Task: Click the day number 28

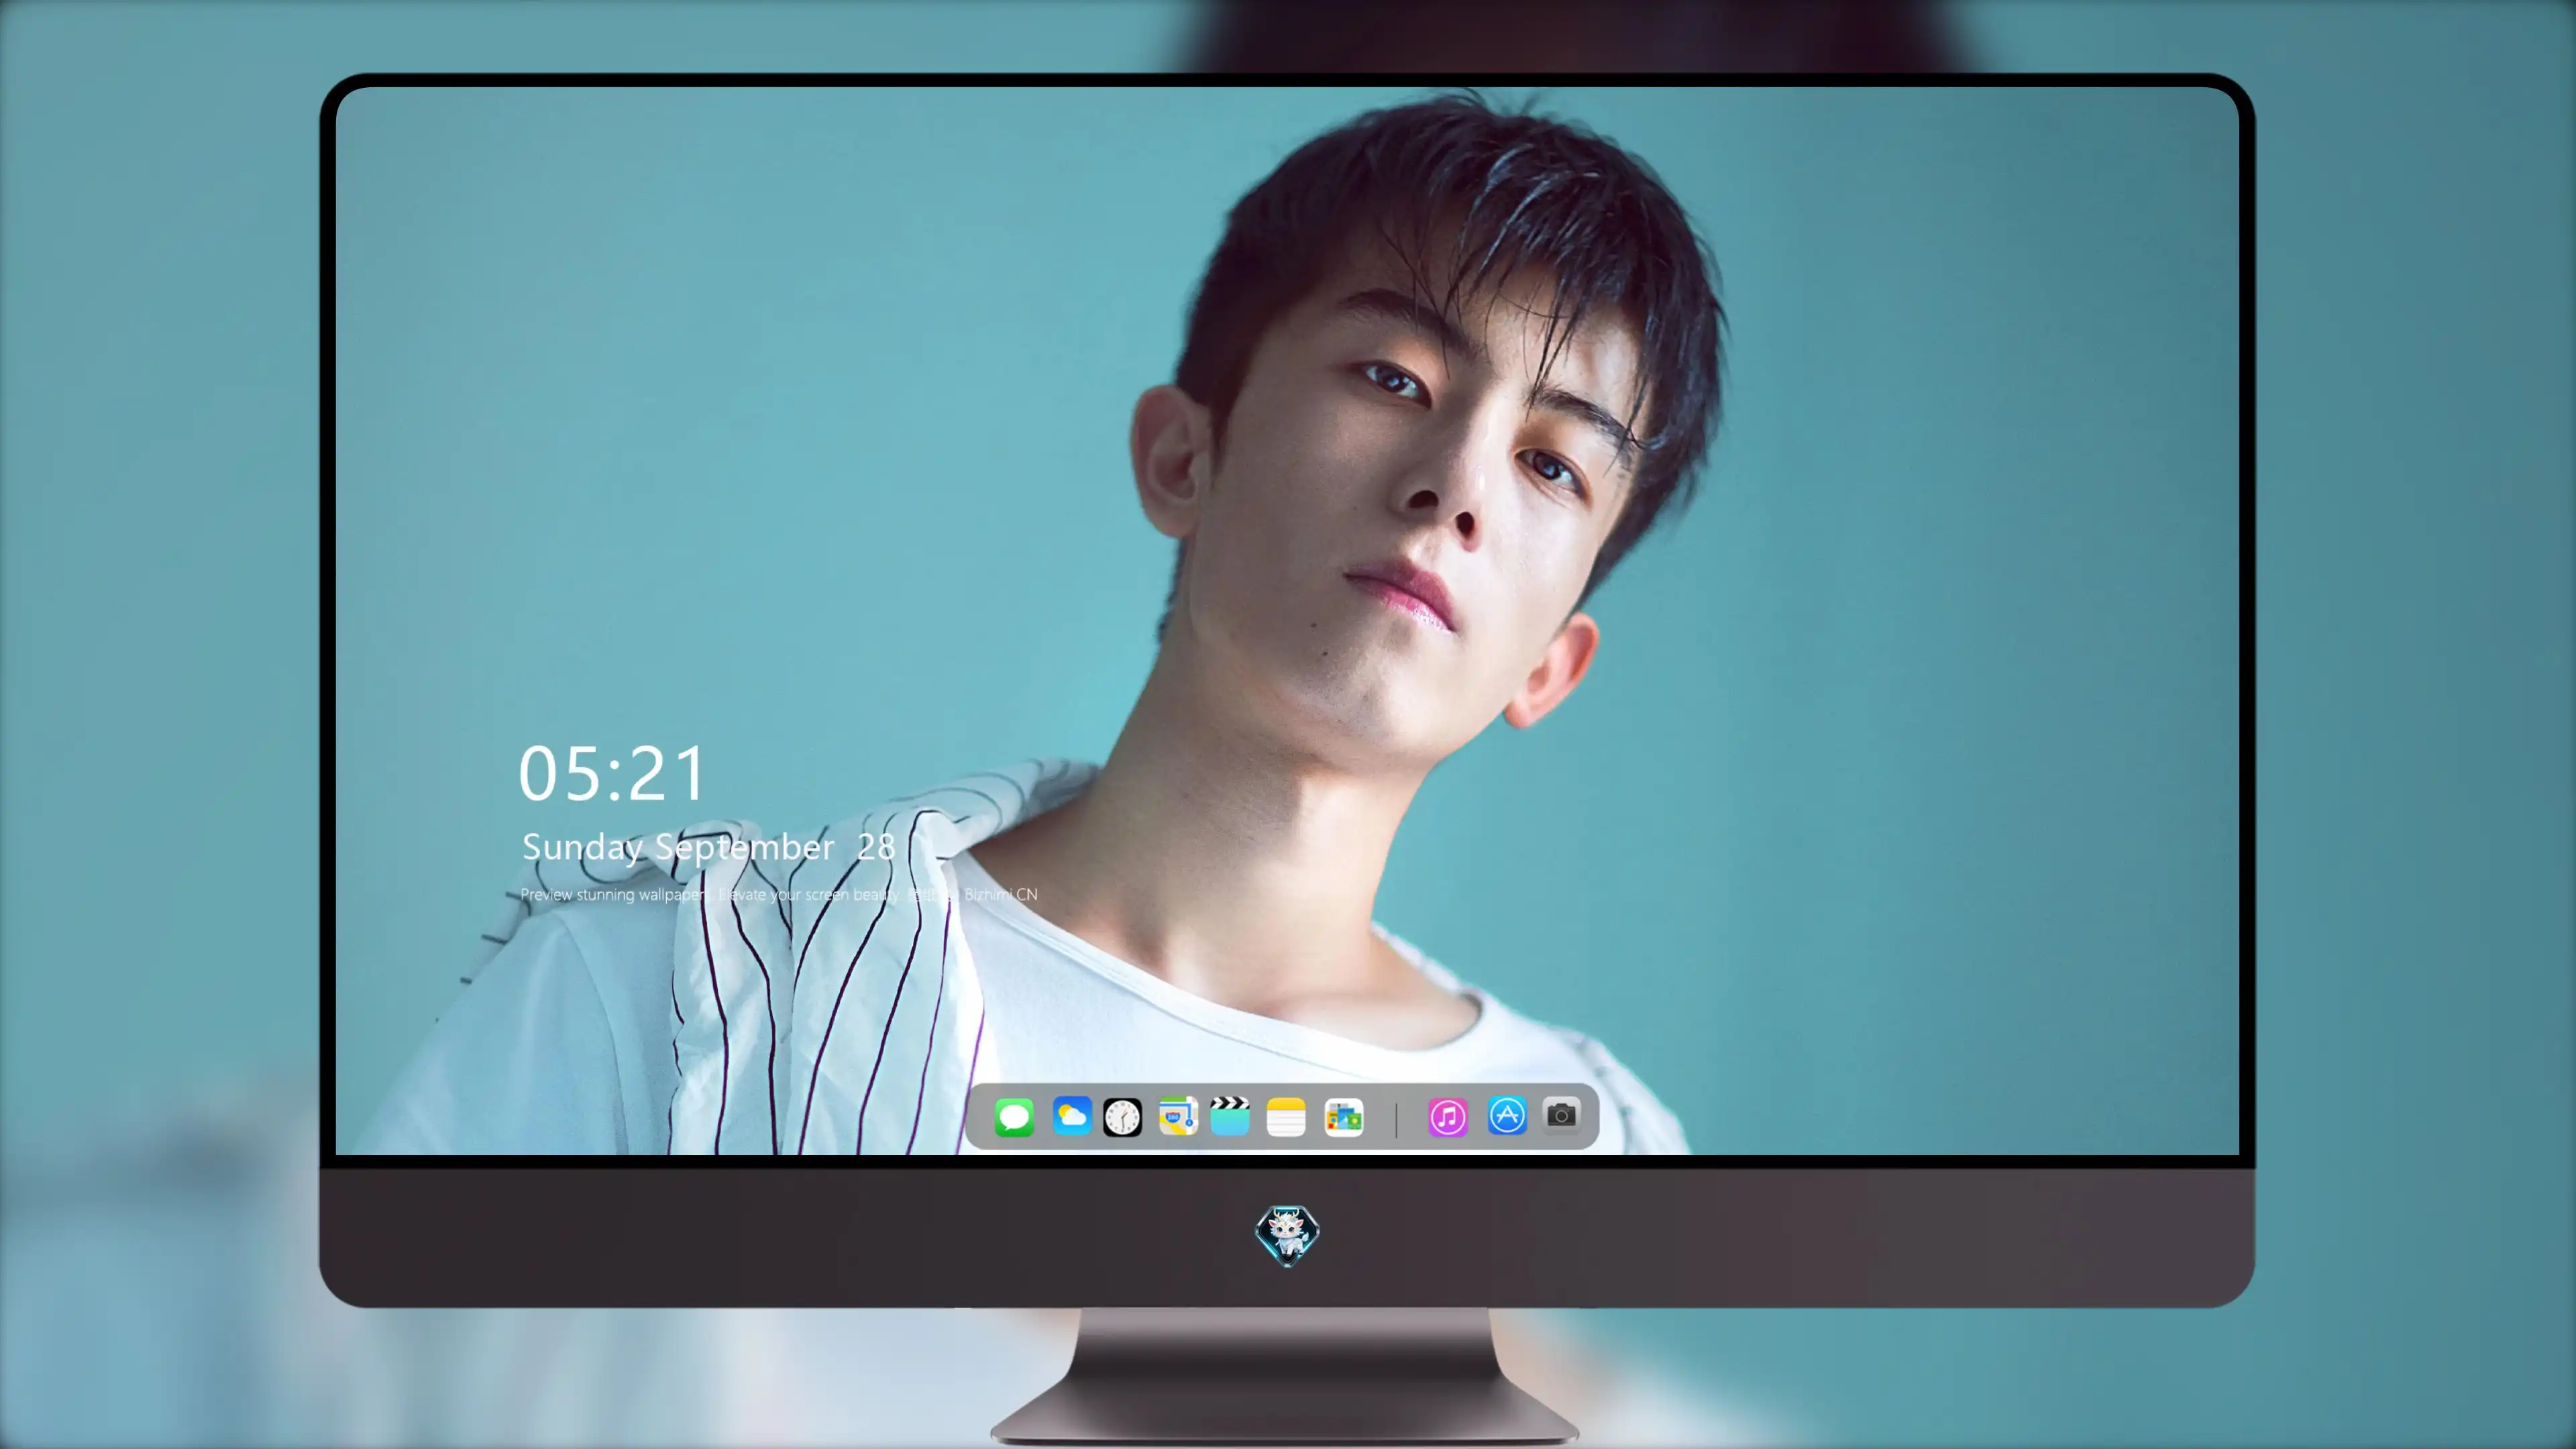Action: [876, 847]
